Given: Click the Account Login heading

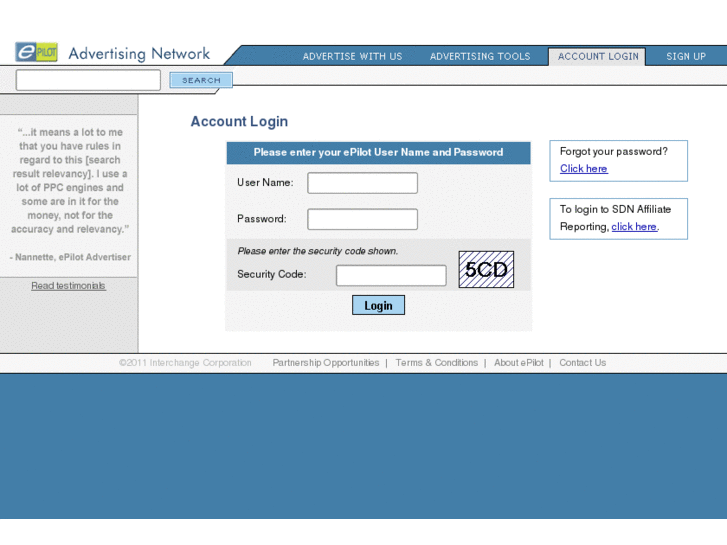Looking at the screenshot, I should point(239,122).
